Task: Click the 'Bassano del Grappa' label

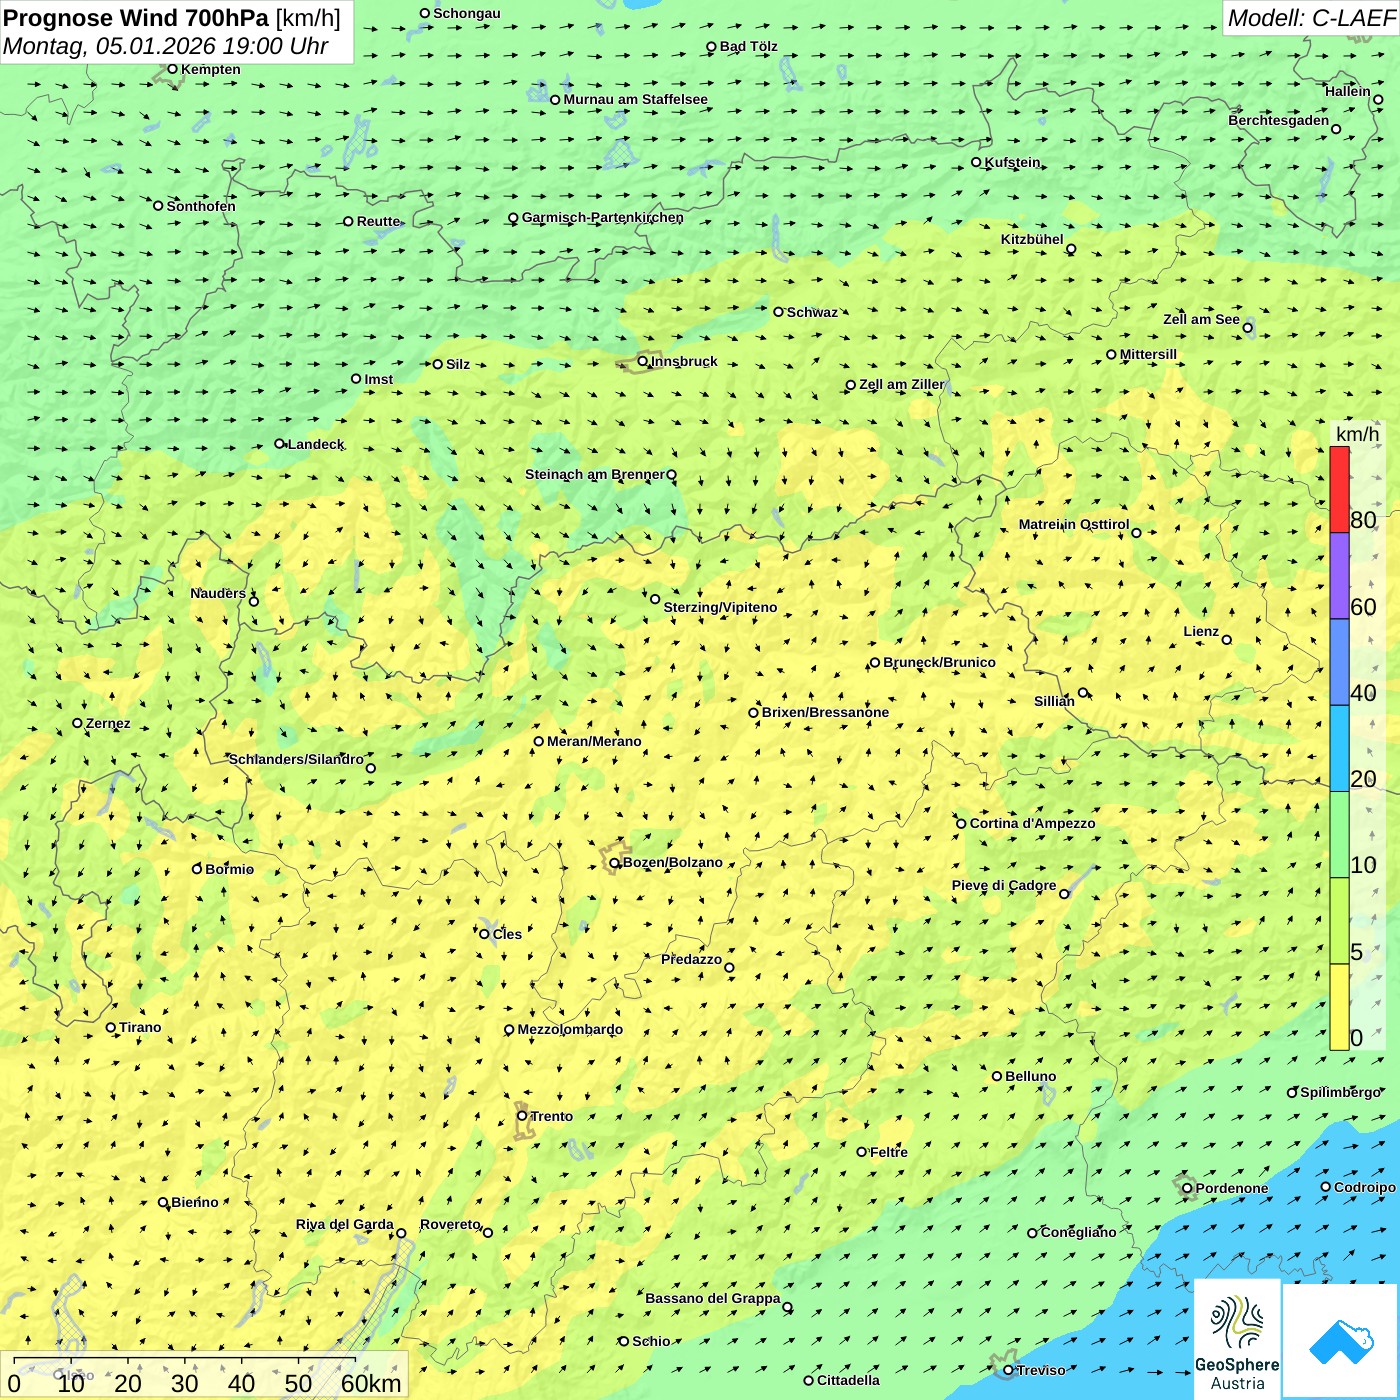Action: click(x=712, y=1298)
